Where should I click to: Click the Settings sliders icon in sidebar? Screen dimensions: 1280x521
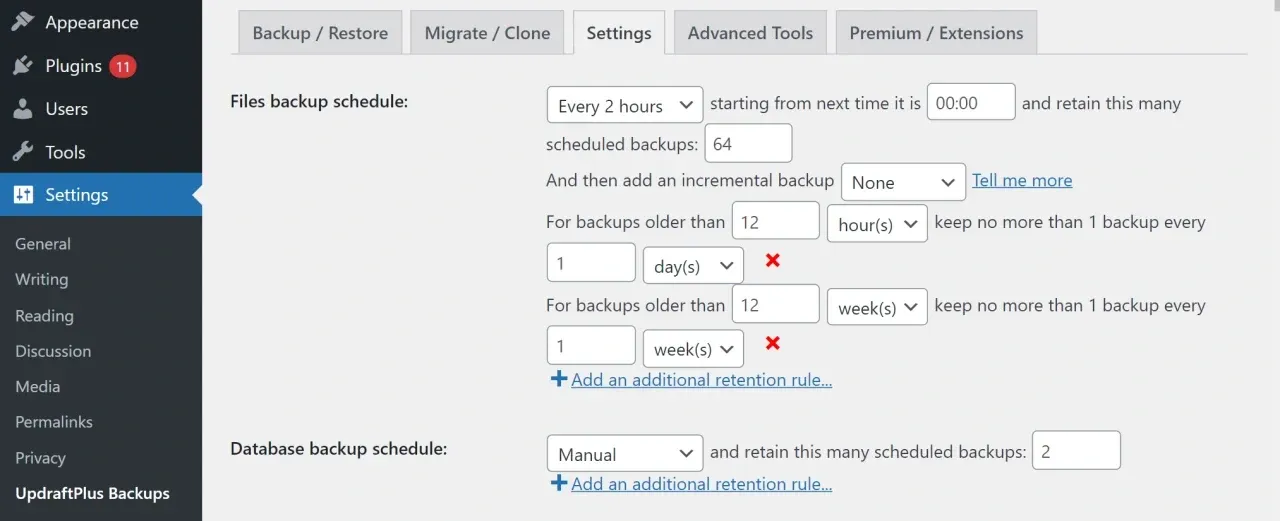(22, 195)
